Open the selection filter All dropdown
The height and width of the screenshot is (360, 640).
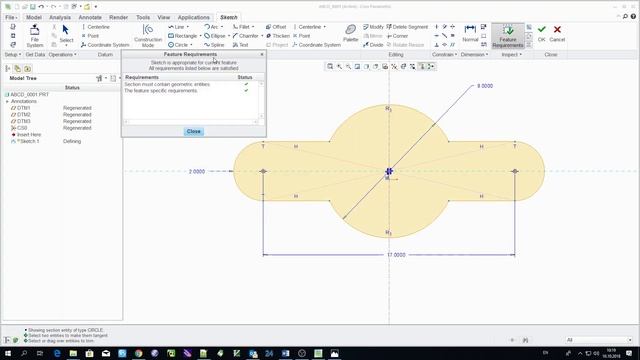point(598,340)
